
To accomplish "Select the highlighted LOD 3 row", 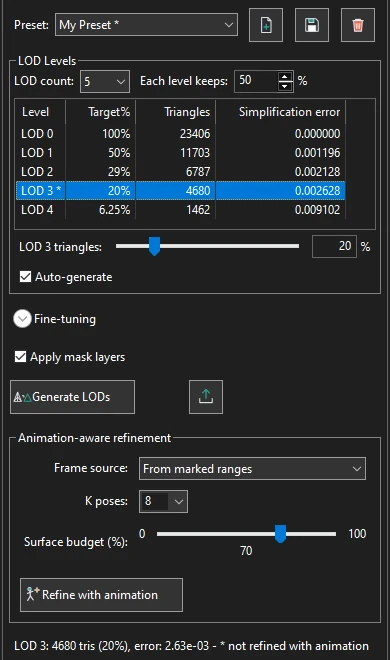I will [x=180, y=191].
